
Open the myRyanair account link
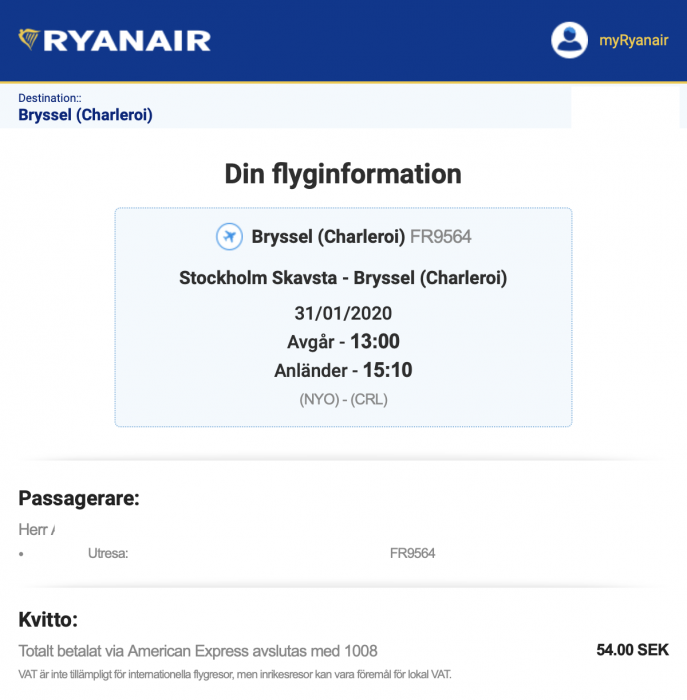(x=633, y=41)
